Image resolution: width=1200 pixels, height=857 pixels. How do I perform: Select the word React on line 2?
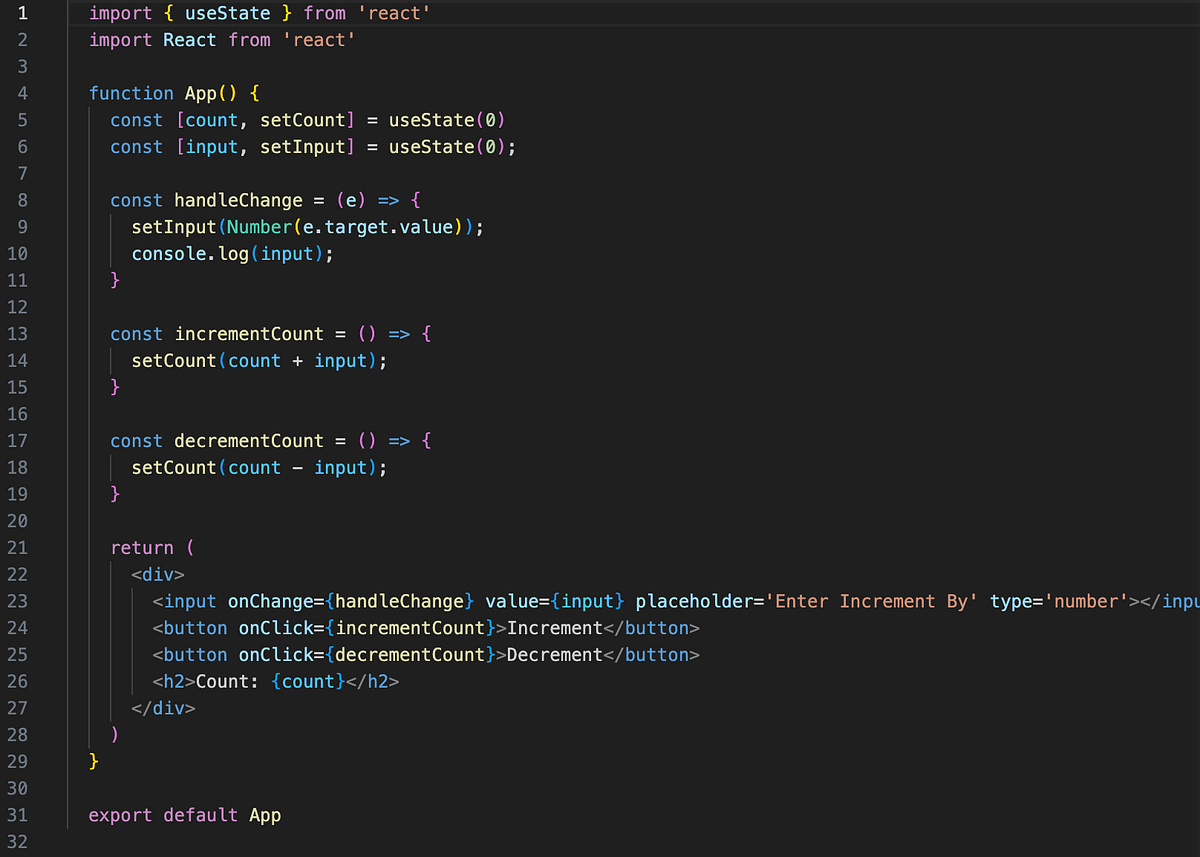tap(189, 40)
